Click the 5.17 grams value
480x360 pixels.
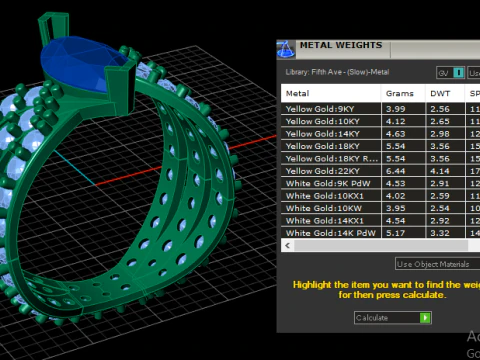(396, 233)
